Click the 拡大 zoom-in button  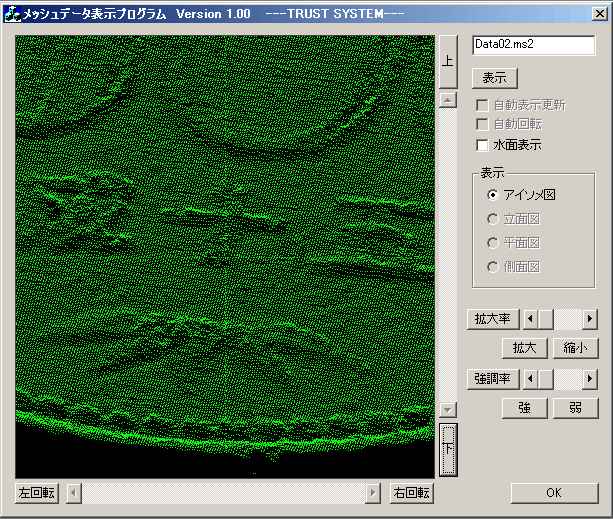coord(524,348)
